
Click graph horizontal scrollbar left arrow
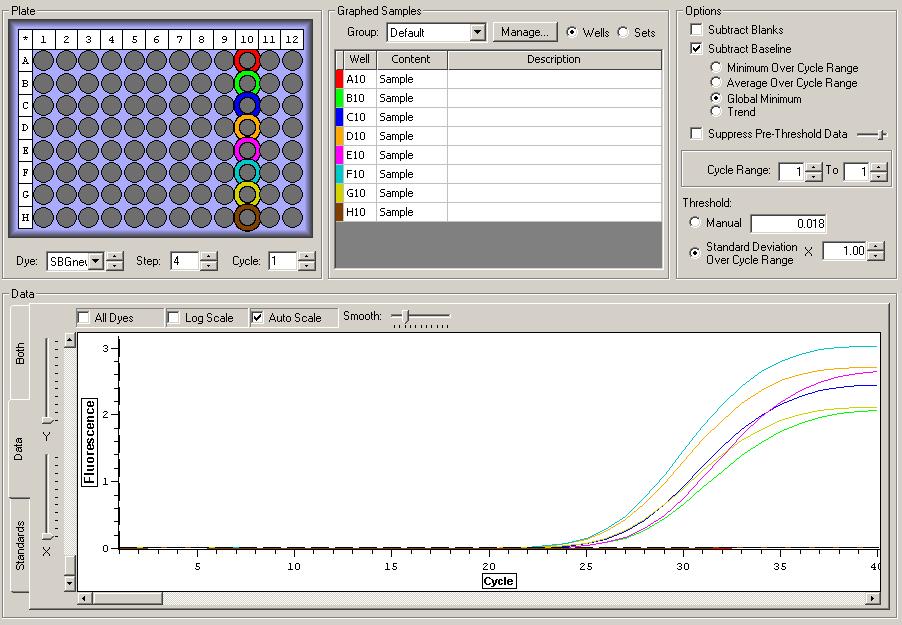point(84,598)
